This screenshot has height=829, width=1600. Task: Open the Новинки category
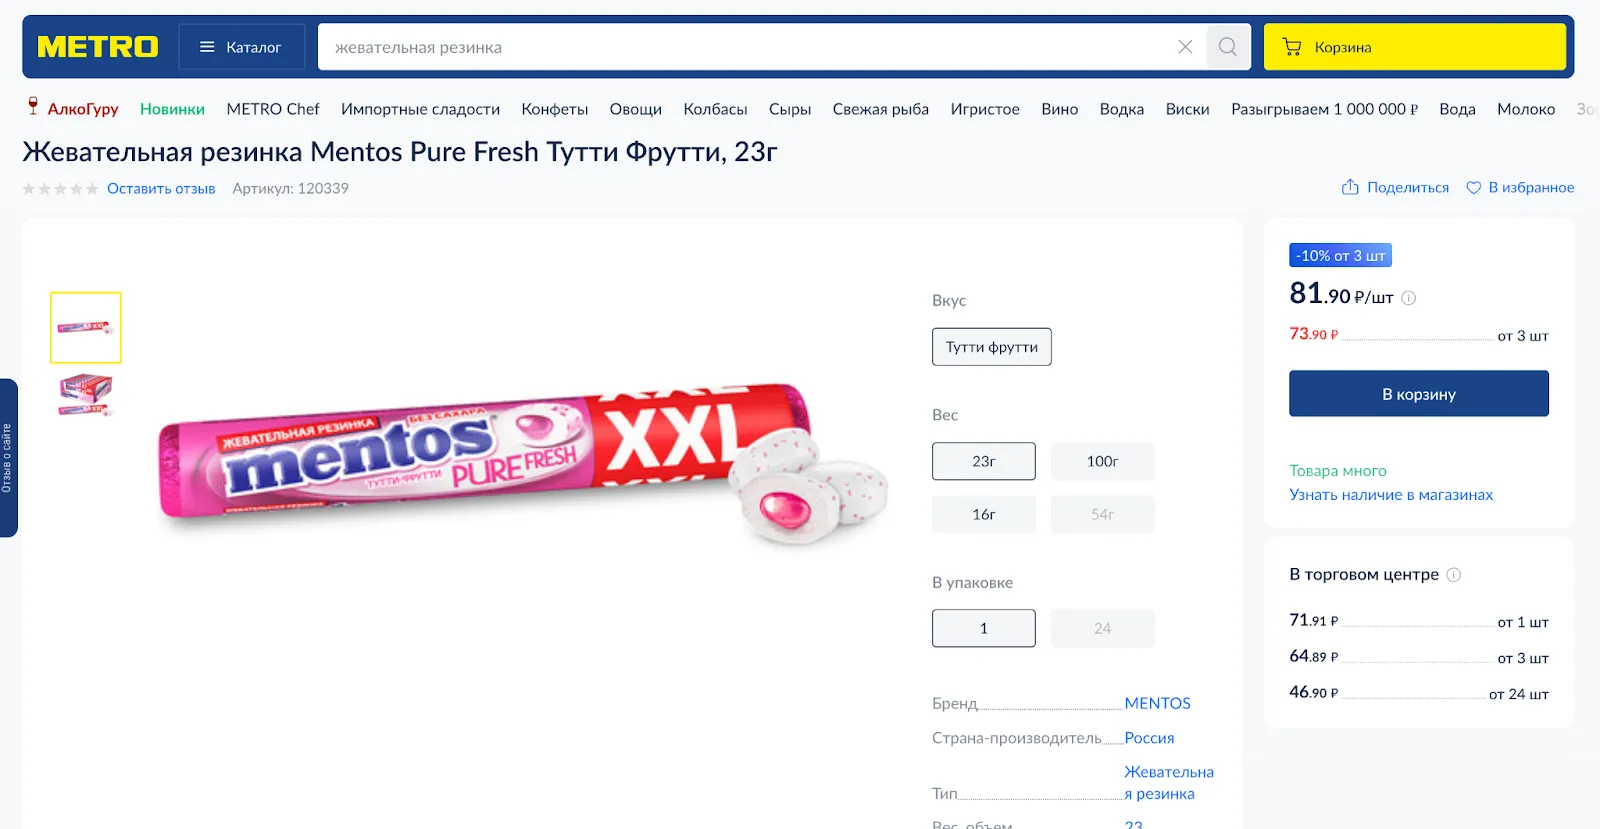pos(172,109)
